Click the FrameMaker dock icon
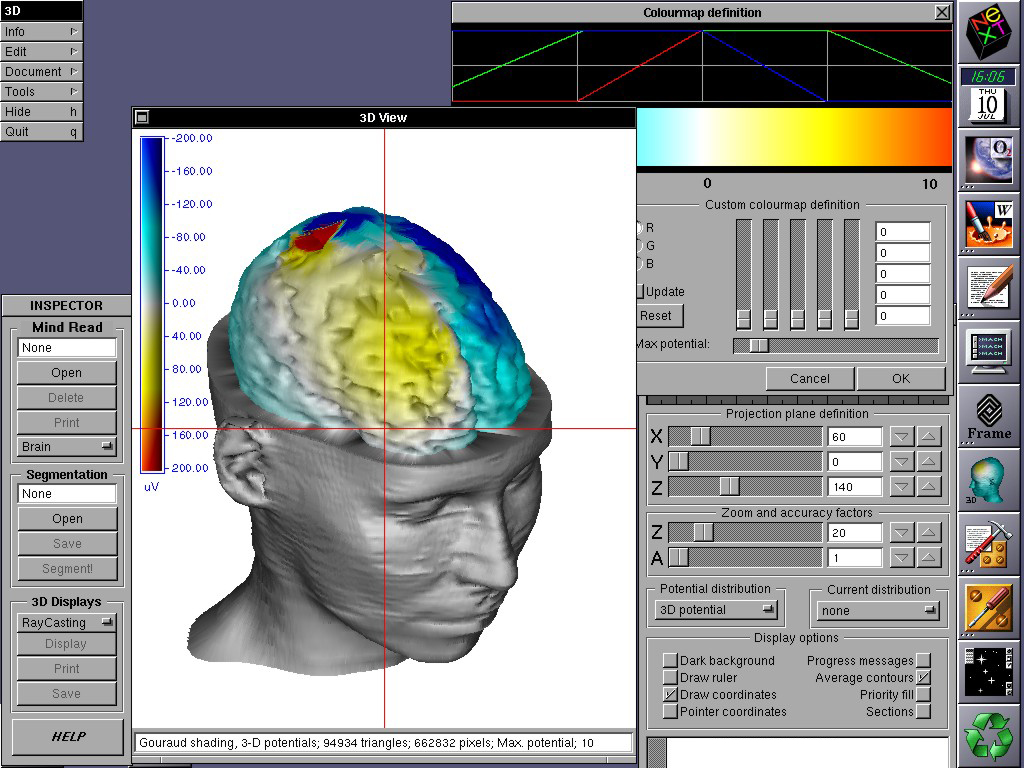Screen dimensions: 1024x768 (988, 415)
